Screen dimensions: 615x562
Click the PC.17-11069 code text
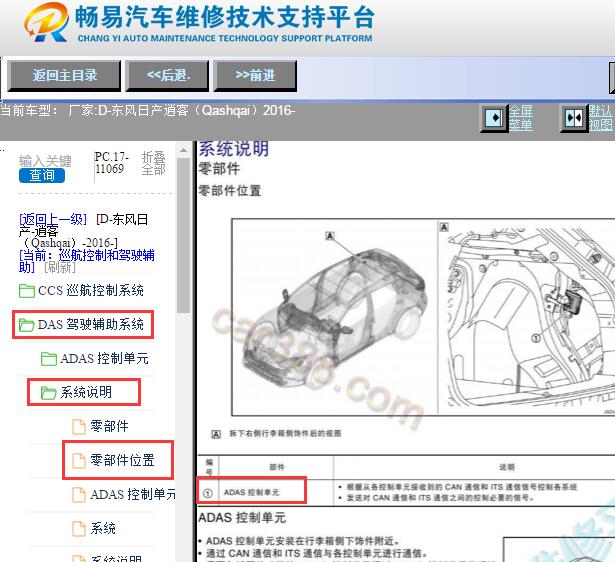(112, 163)
